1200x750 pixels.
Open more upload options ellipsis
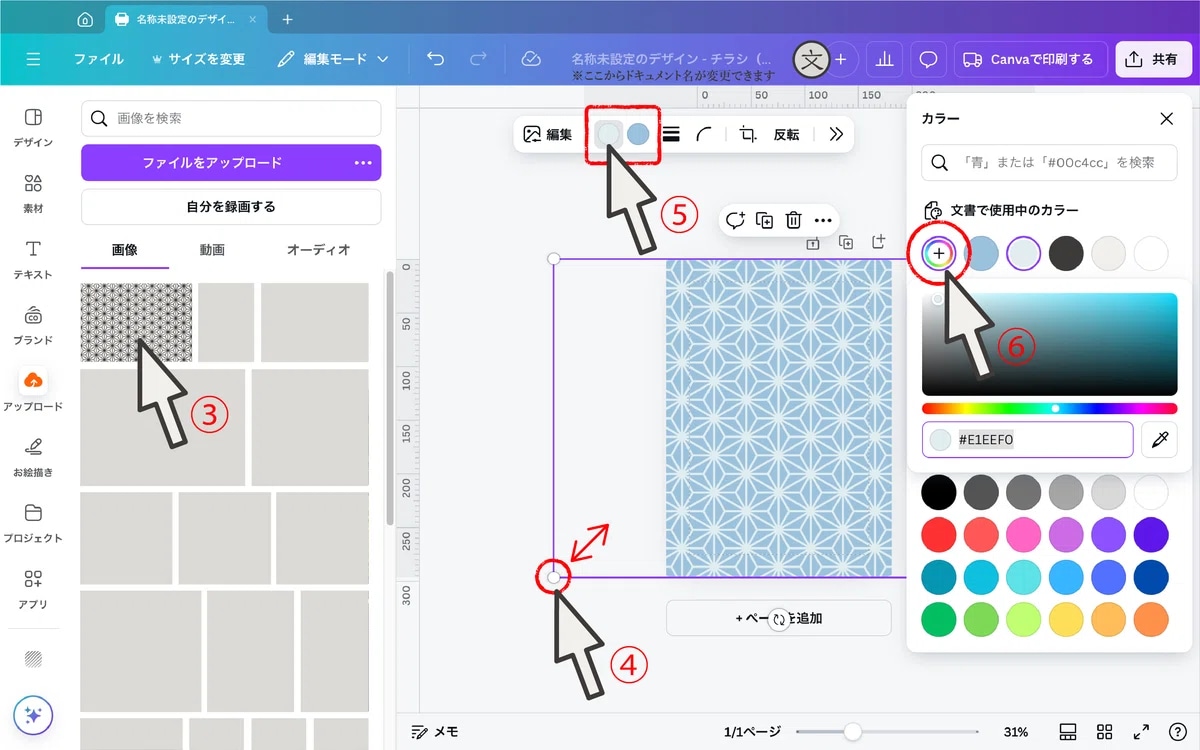[362, 162]
